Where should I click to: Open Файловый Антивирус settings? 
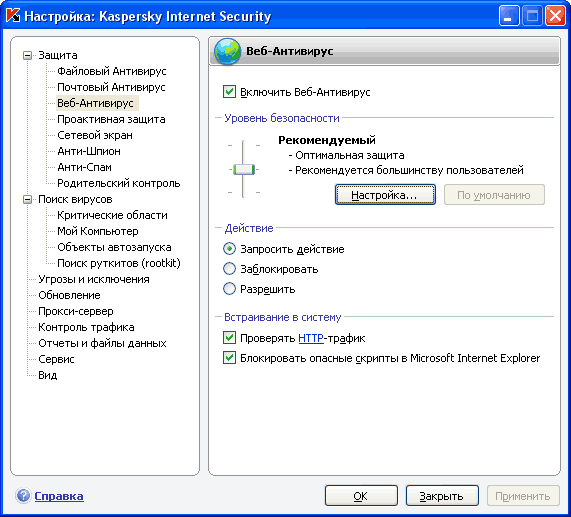coord(111,71)
